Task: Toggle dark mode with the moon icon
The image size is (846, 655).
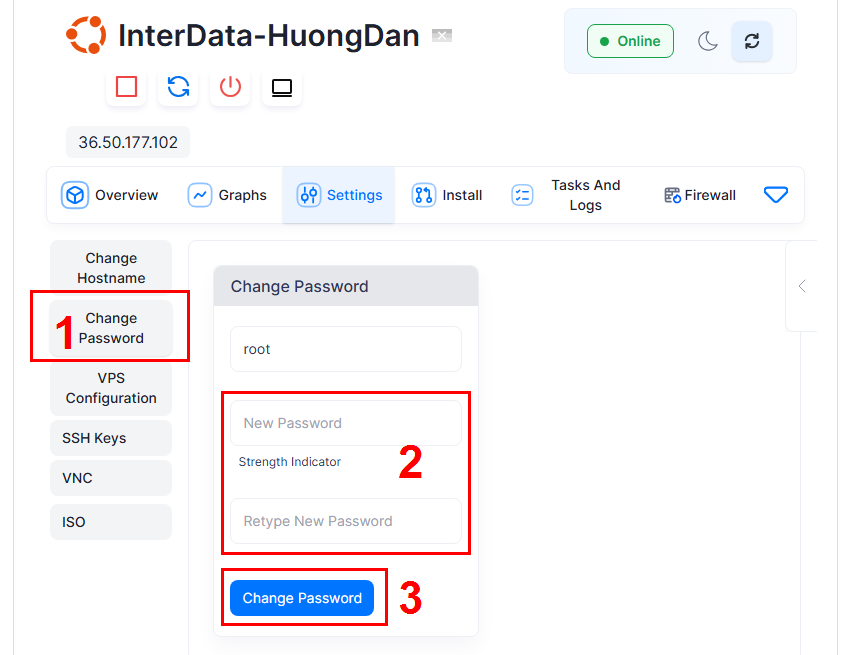Action: (x=707, y=41)
